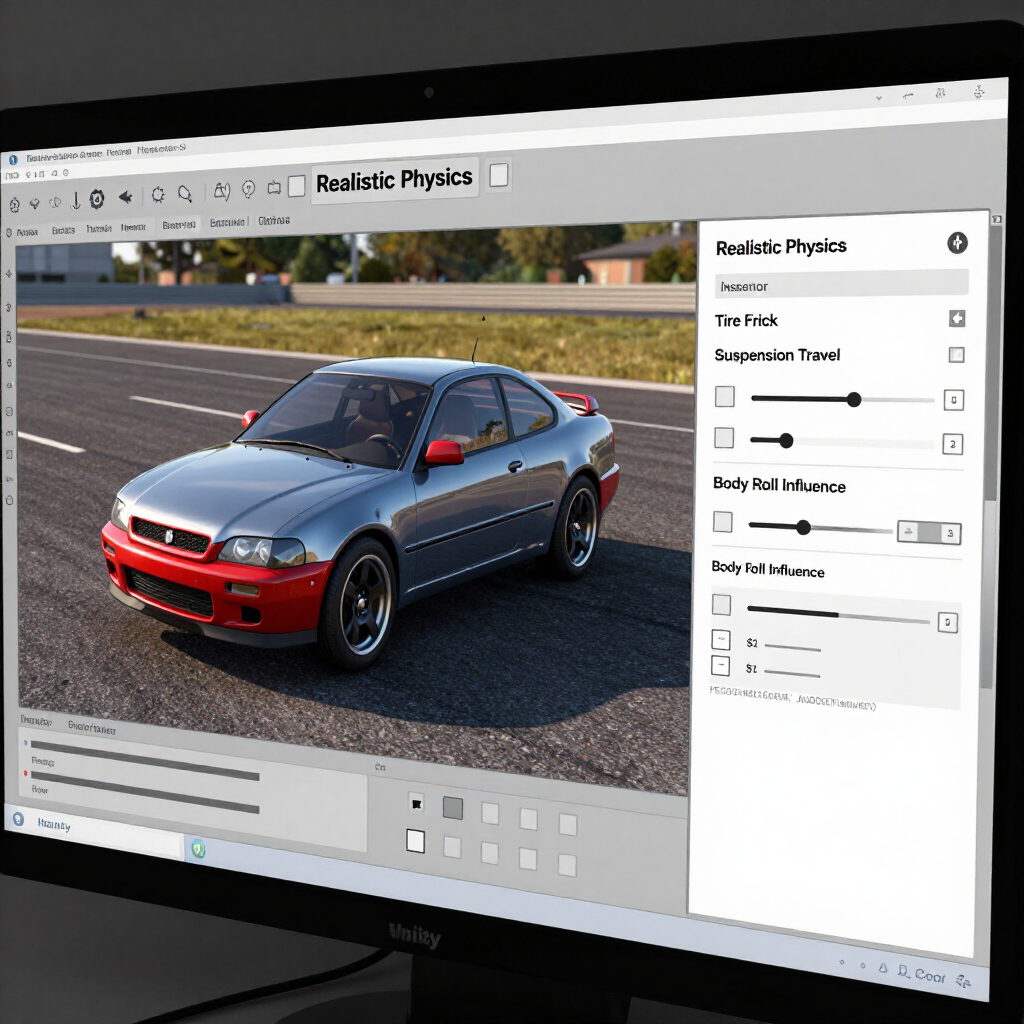1024x1024 pixels.
Task: Click the gear icon in the top toolbar
Action: (x=97, y=199)
